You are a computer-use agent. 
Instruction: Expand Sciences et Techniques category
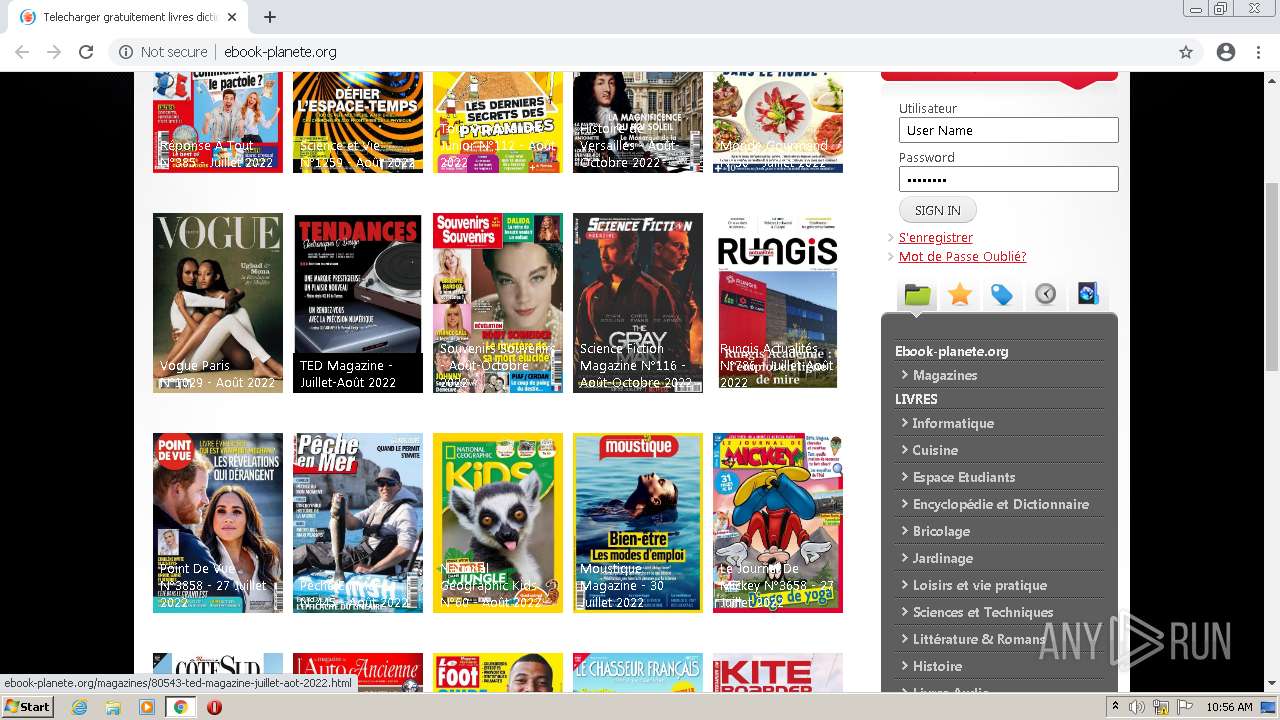coord(983,612)
